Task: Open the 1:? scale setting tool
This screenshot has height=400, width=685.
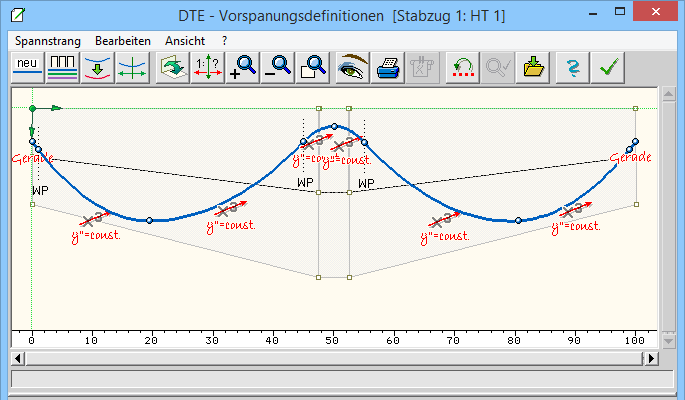Action: coord(208,68)
